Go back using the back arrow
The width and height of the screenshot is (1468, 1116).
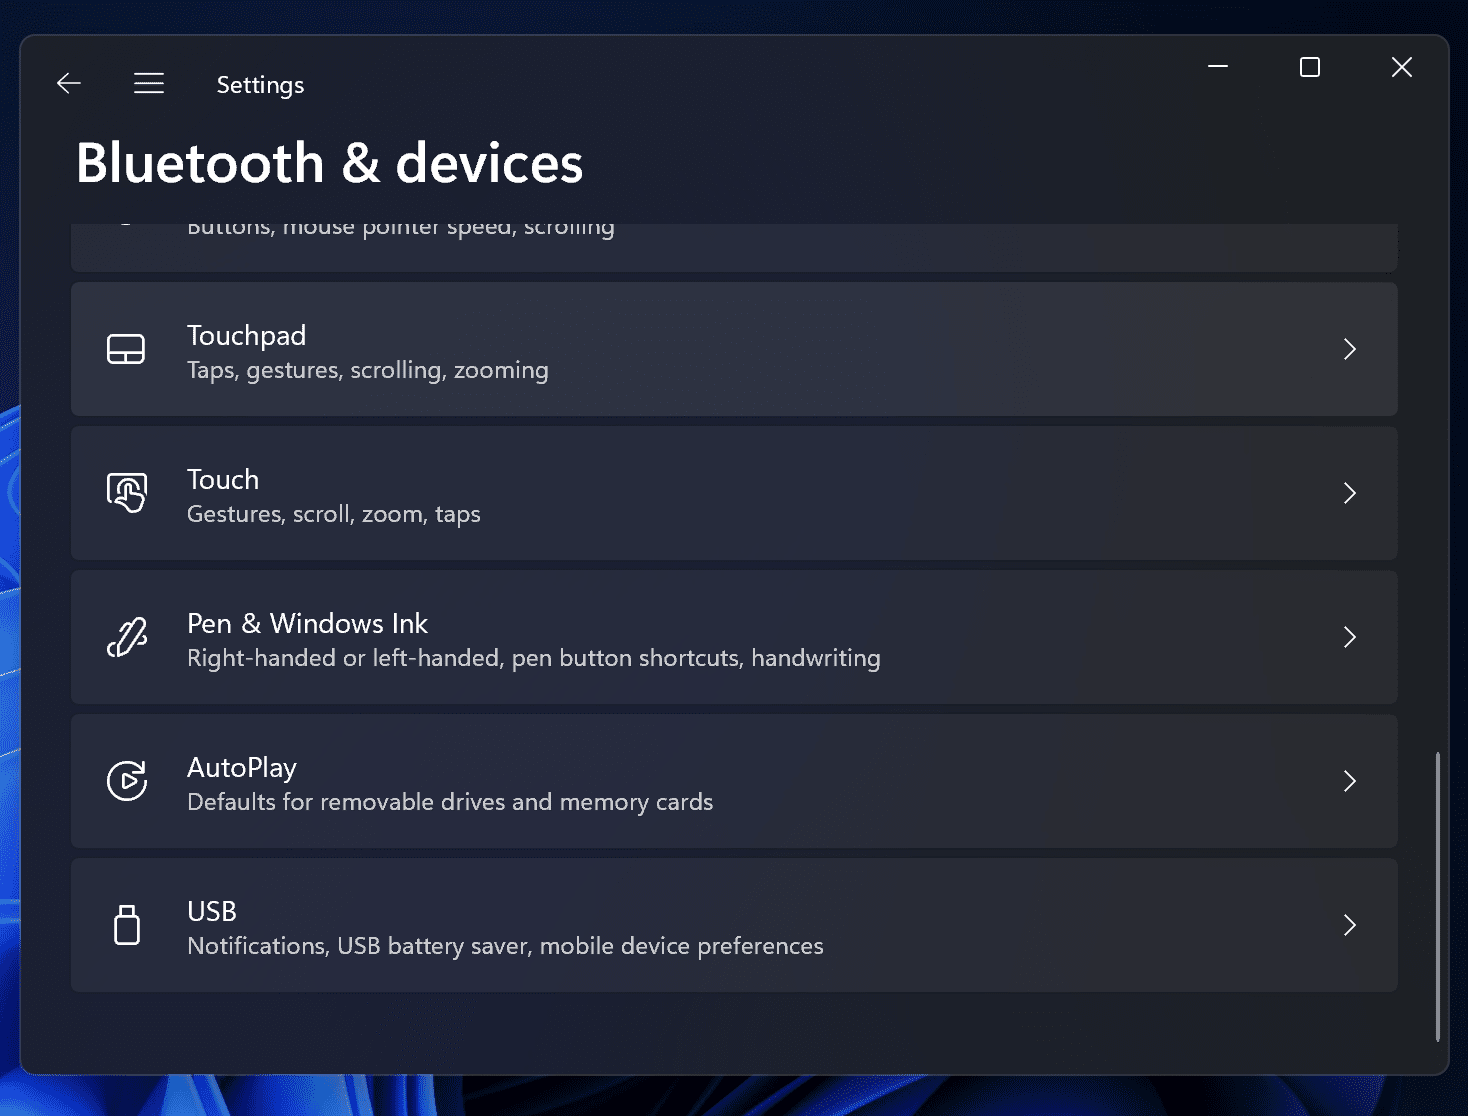[69, 84]
